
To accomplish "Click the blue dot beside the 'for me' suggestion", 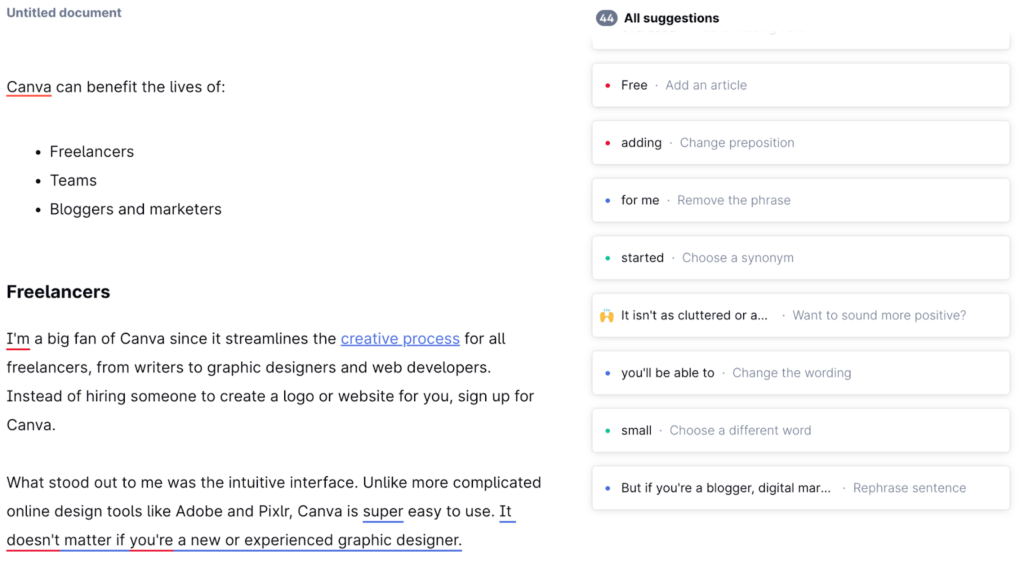I will coord(608,201).
